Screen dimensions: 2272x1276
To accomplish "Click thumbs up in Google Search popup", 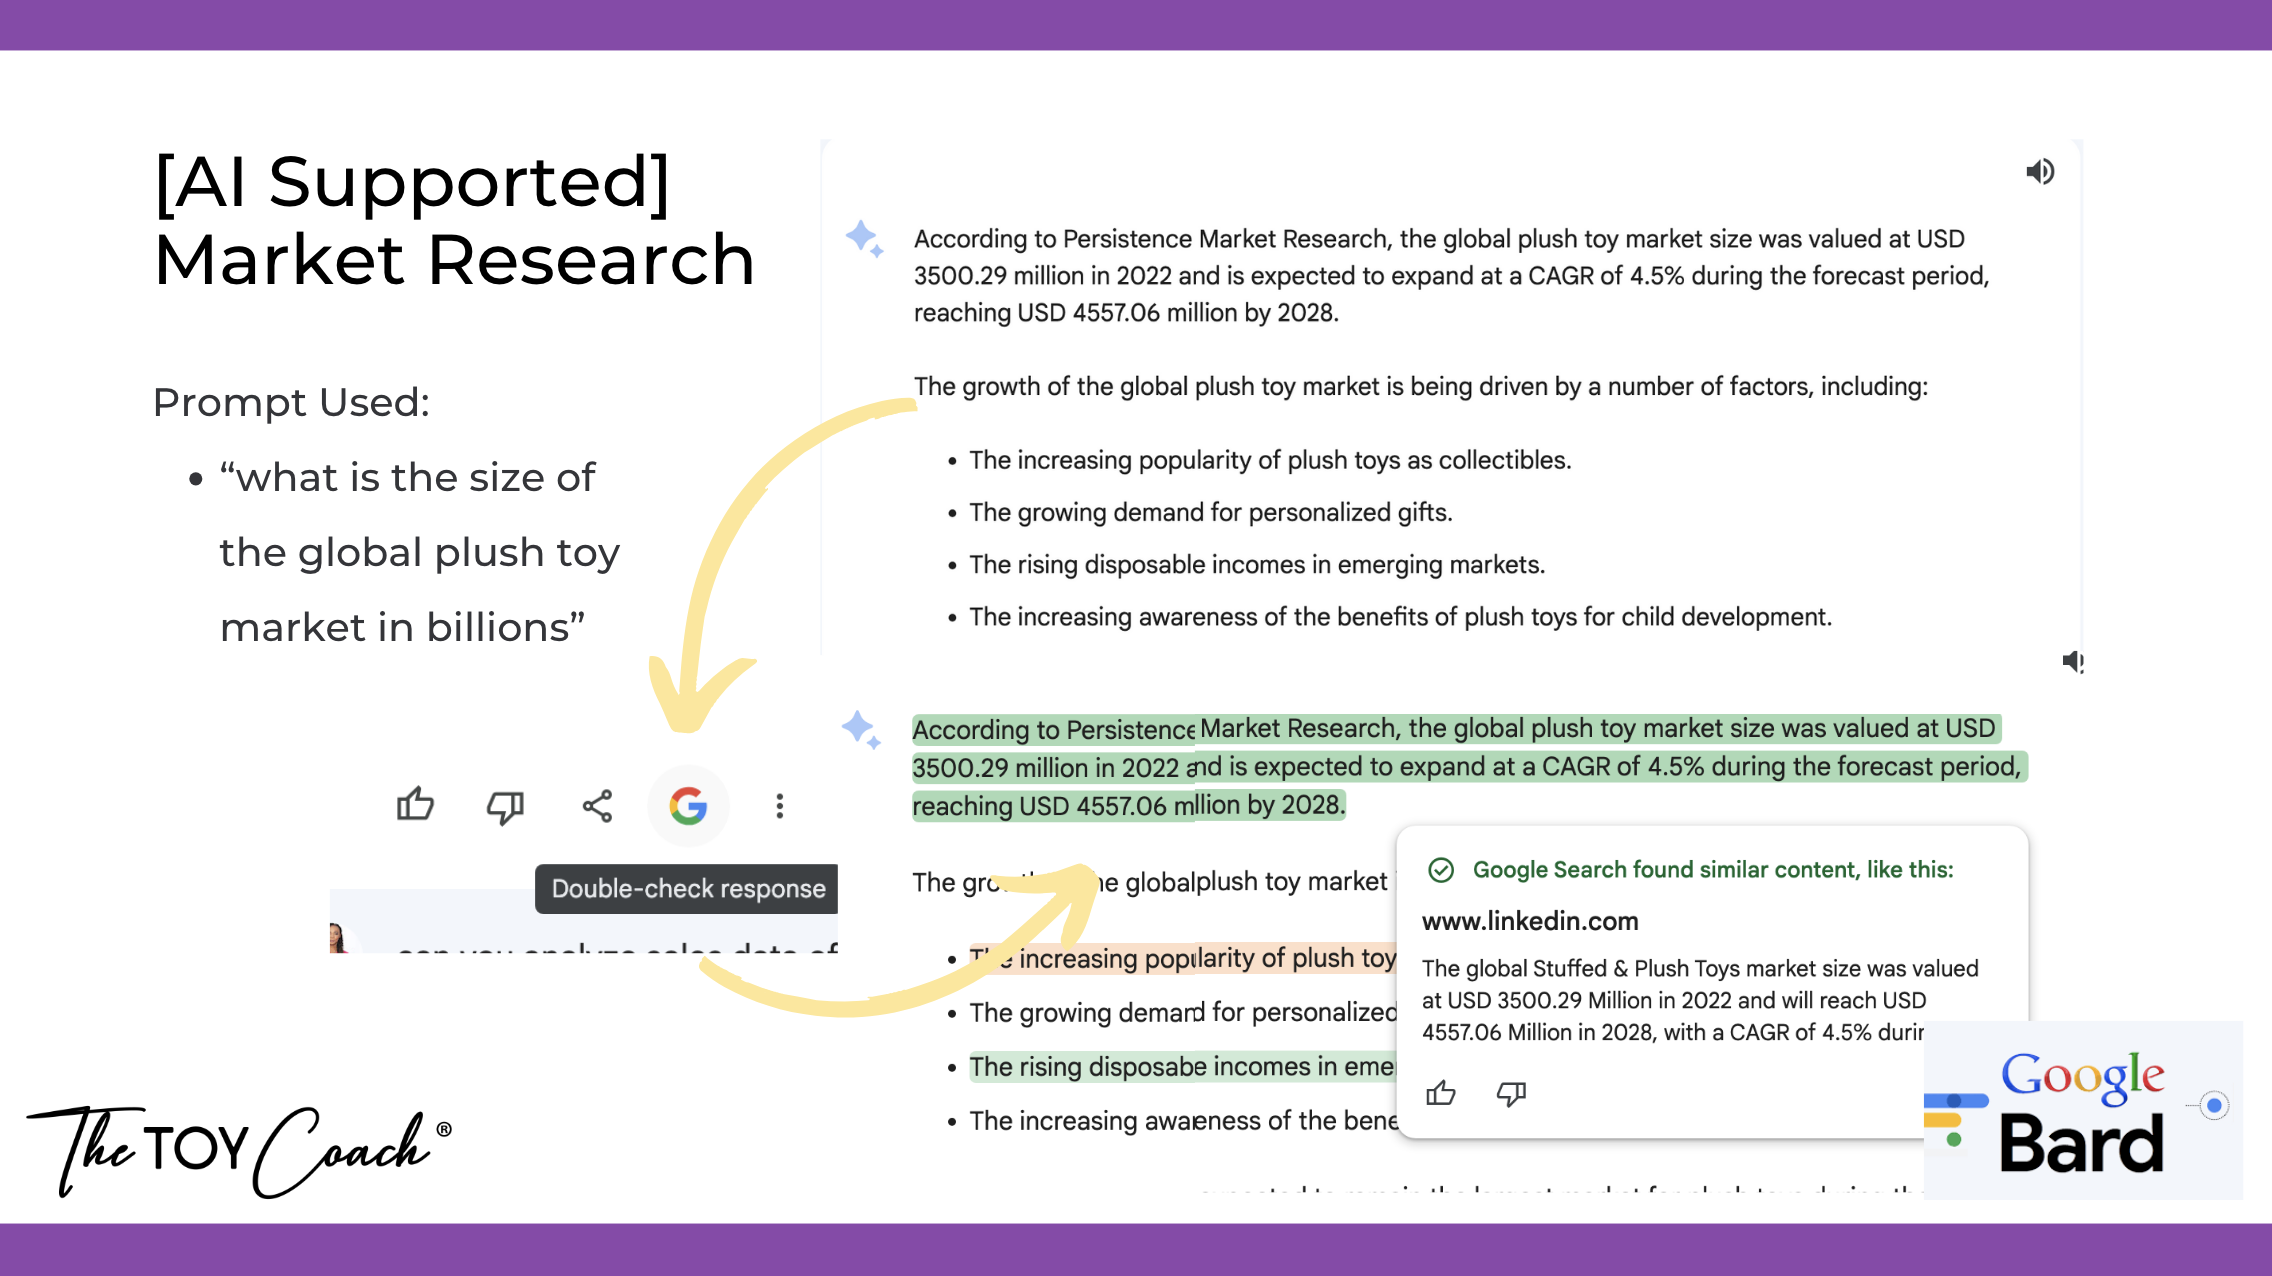I will click(1441, 1094).
